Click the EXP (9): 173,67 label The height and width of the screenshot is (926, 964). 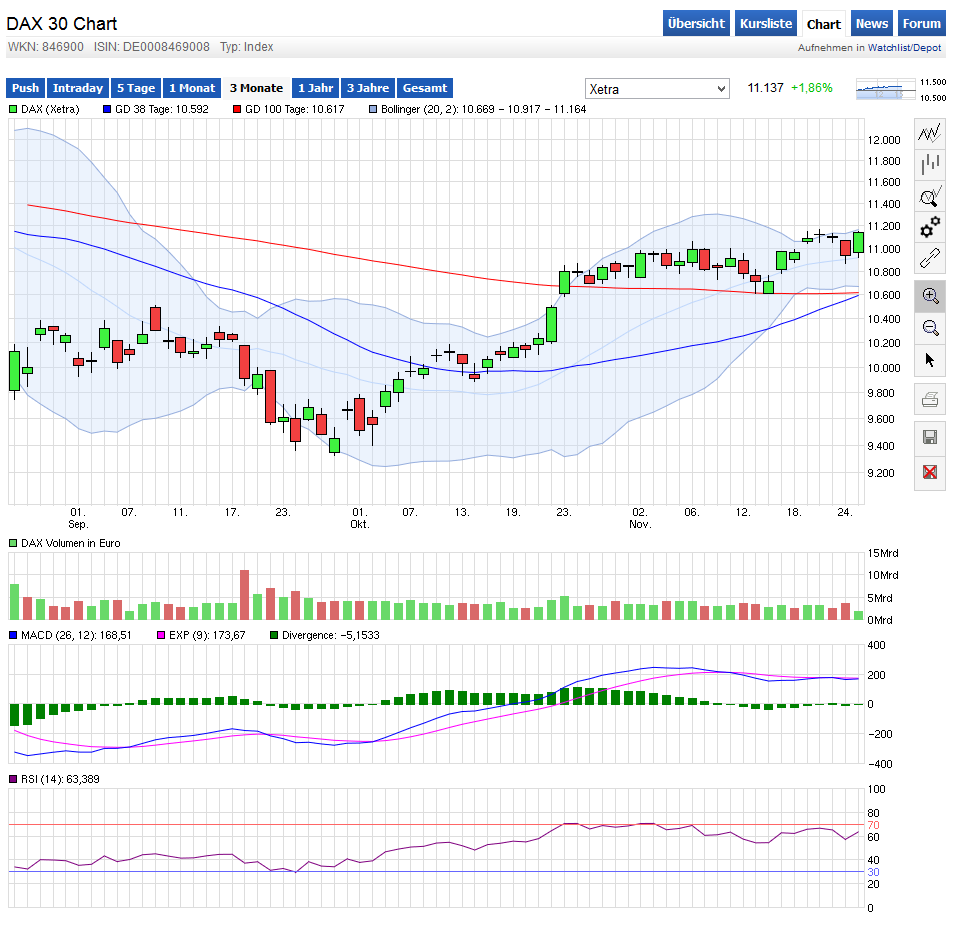(x=207, y=635)
